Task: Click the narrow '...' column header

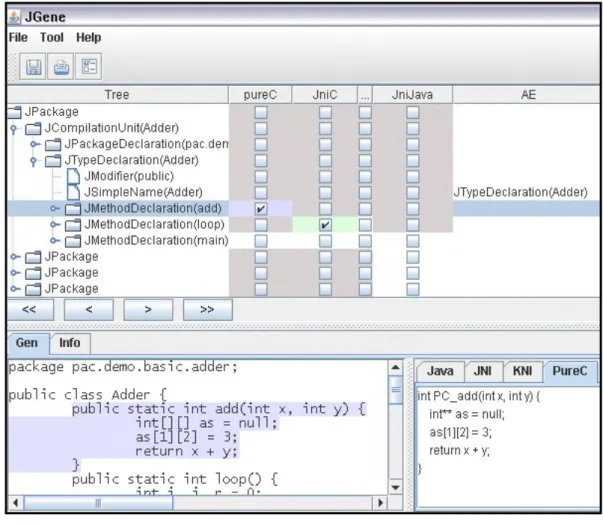Action: point(365,95)
